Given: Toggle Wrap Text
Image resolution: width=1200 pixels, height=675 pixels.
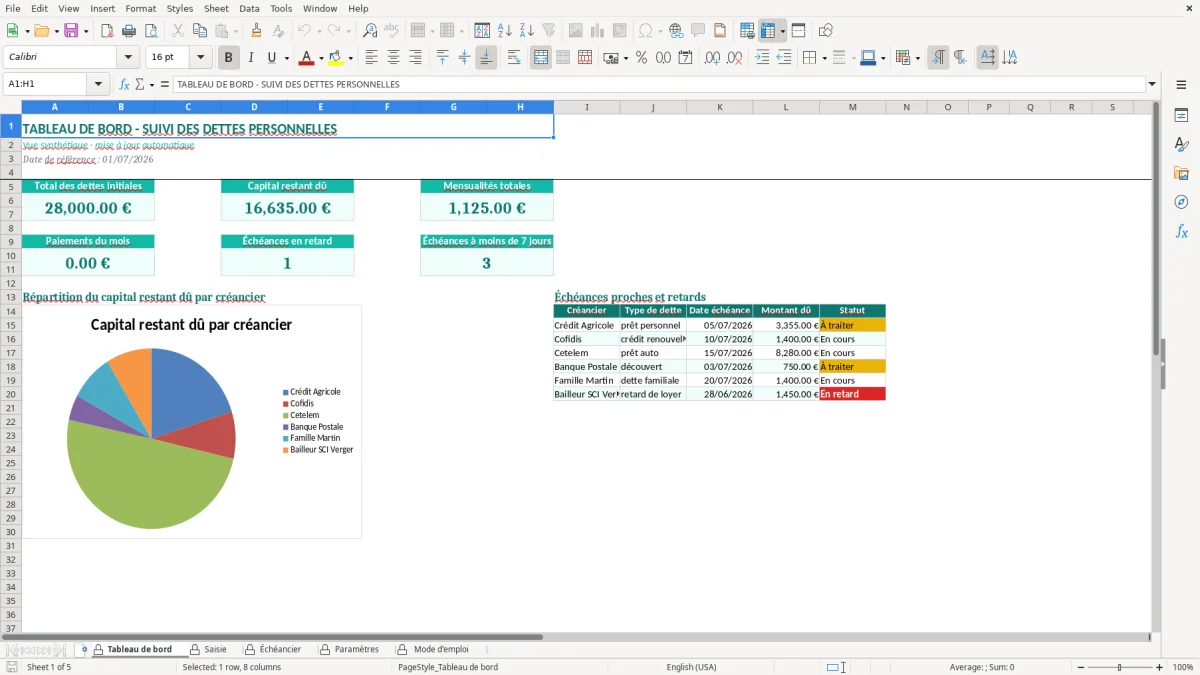Looking at the screenshot, I should point(514,58).
